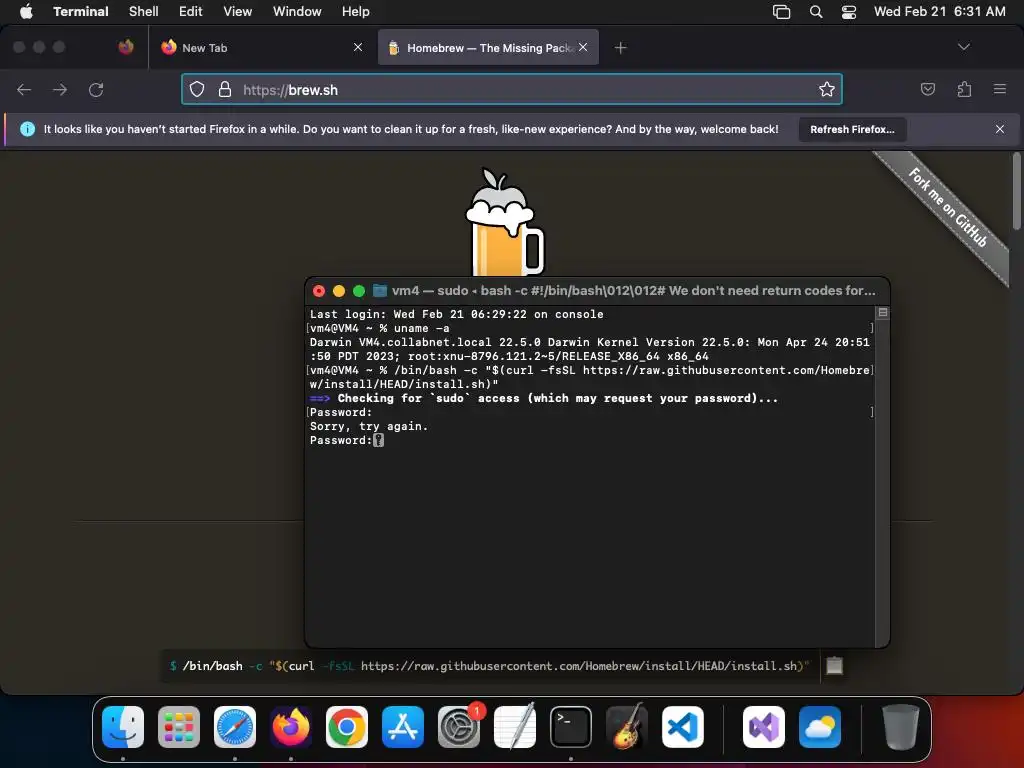Open the Edit menu

pyautogui.click(x=191, y=11)
